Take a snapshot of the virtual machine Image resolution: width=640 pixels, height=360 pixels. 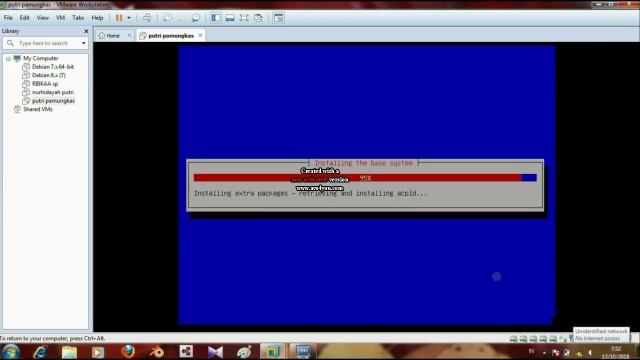click(167, 18)
